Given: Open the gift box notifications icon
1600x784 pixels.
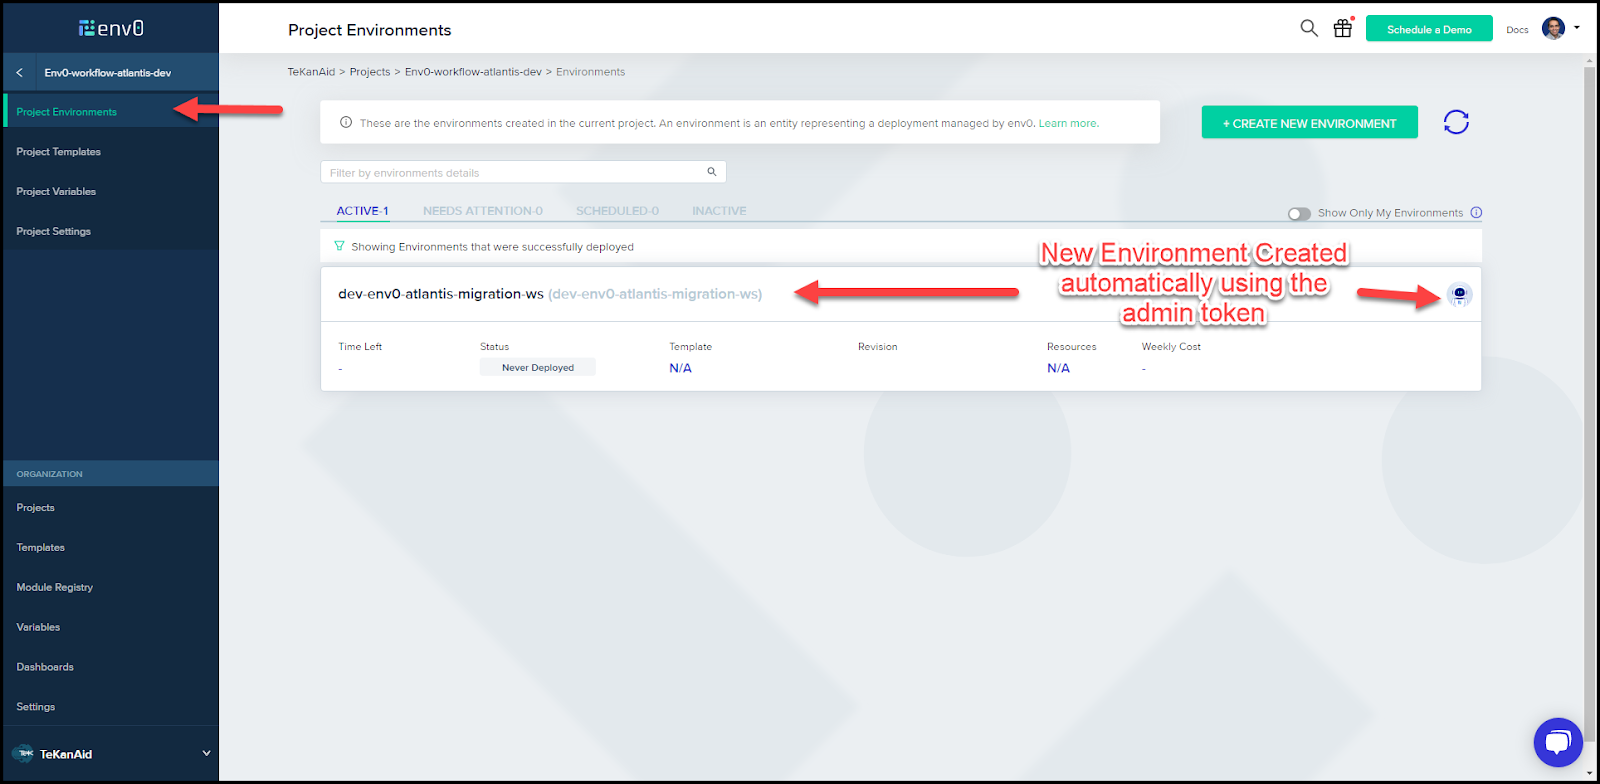Looking at the screenshot, I should [x=1343, y=28].
